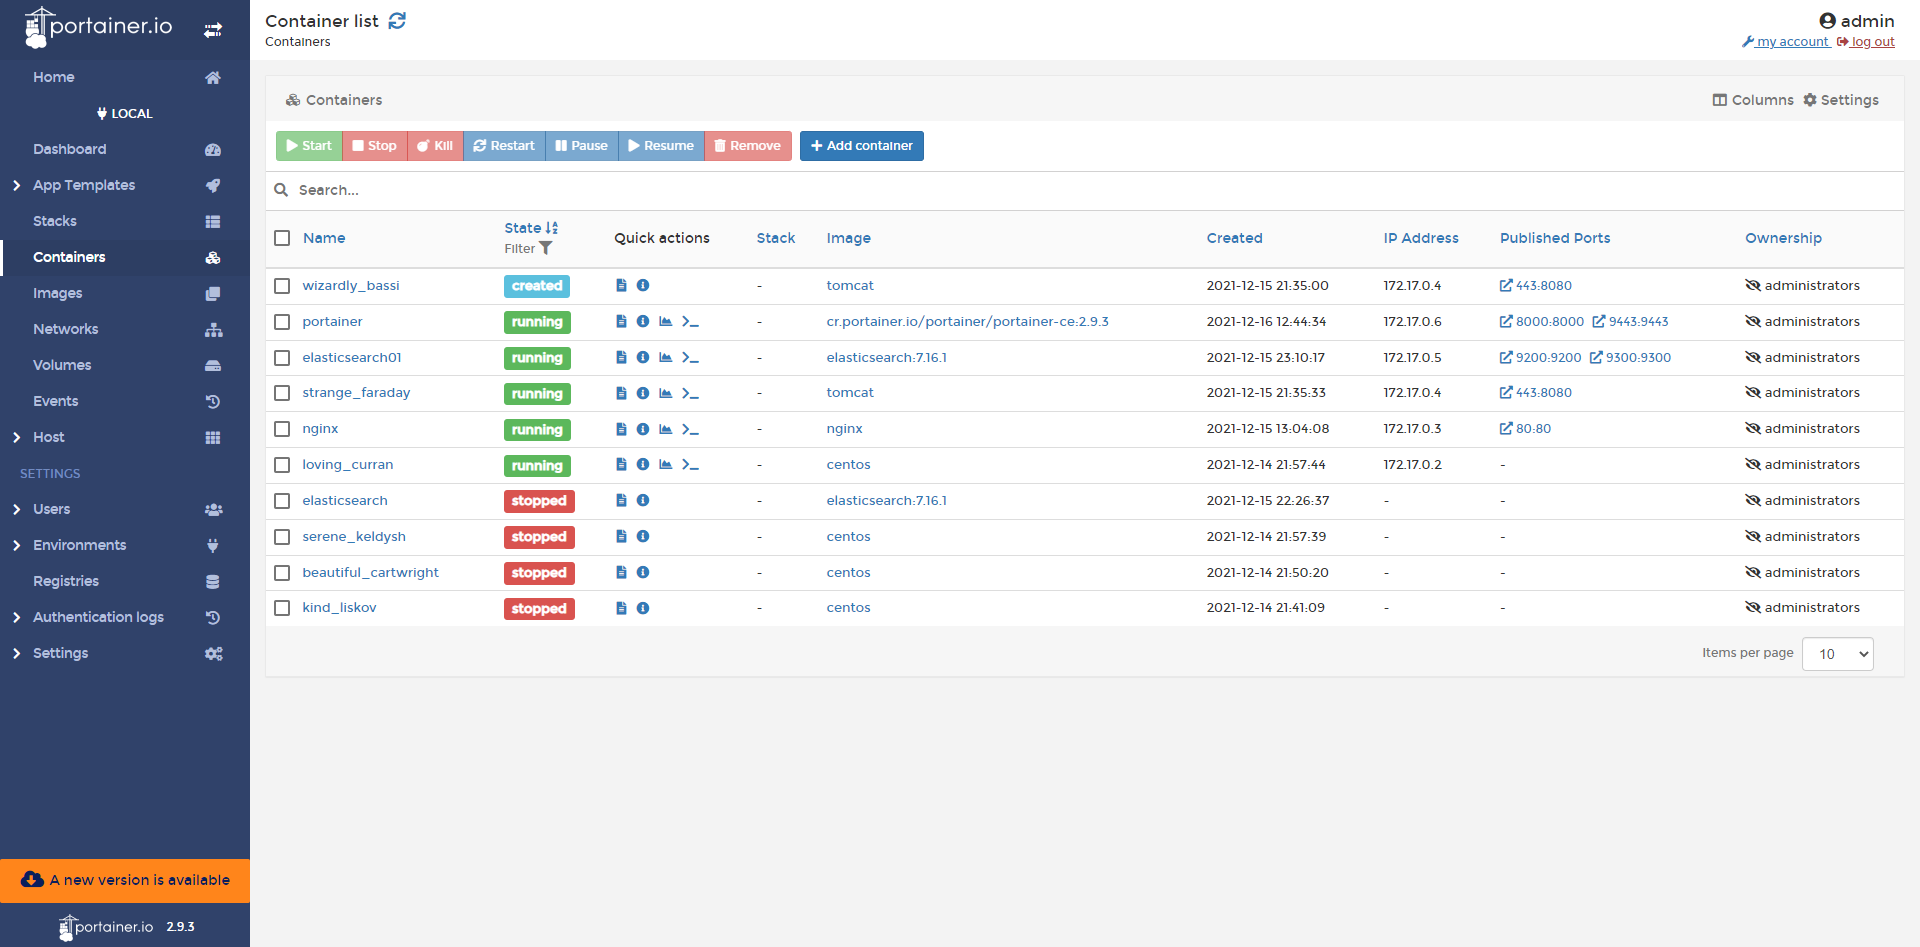Viewport: 1920px width, 947px height.
Task: Expand App Templates in sidebar
Action: click(x=17, y=185)
